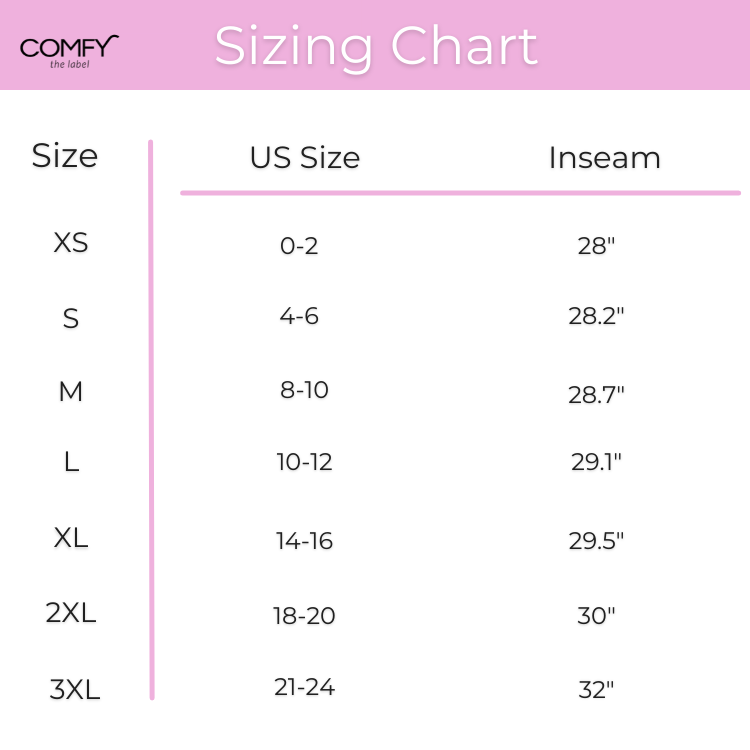Click the 2XL size row label
The height and width of the screenshot is (750, 750).
[x=71, y=612]
